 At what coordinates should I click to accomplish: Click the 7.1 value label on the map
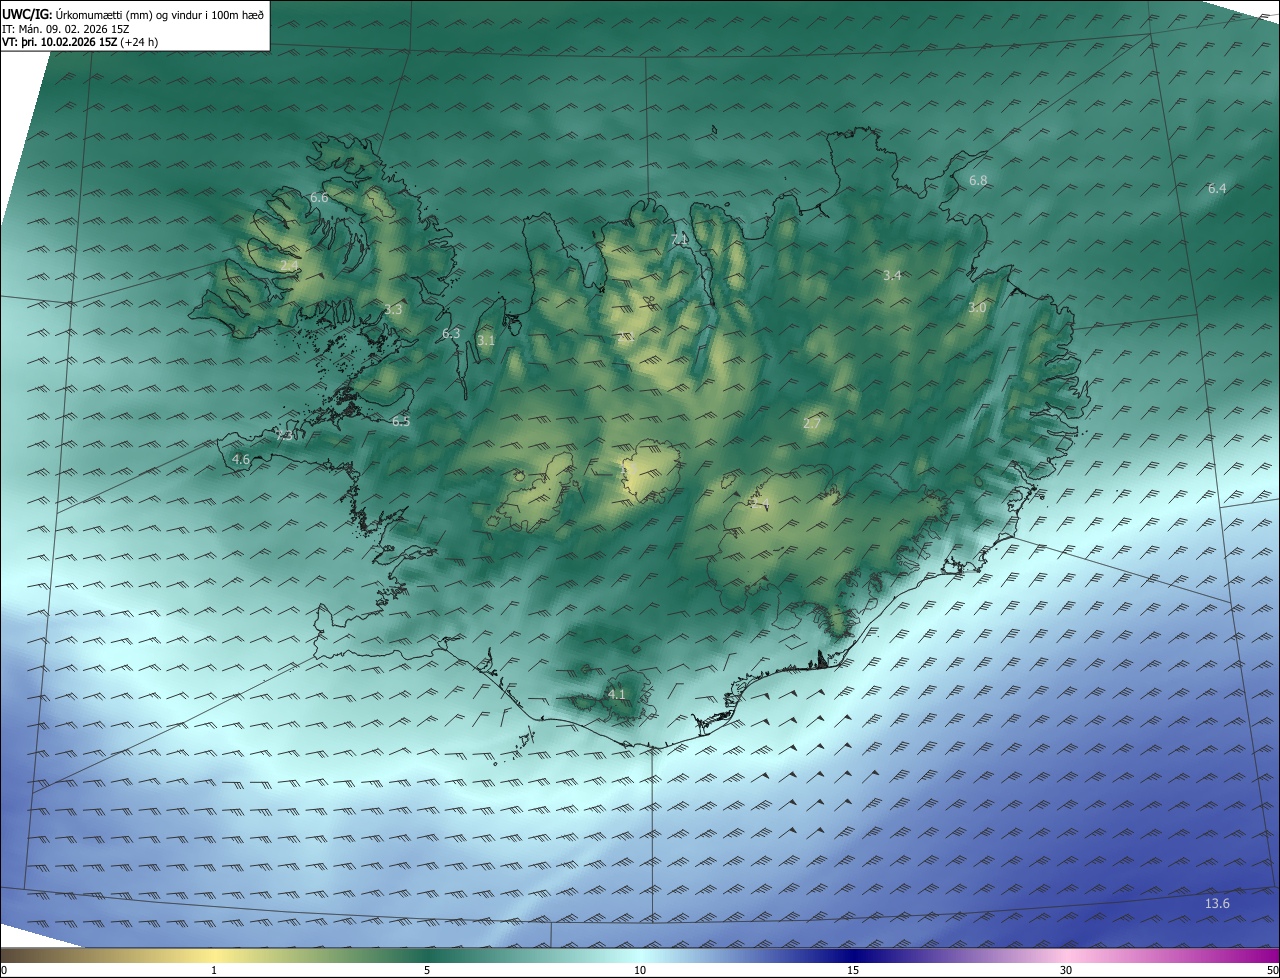pyautogui.click(x=680, y=239)
